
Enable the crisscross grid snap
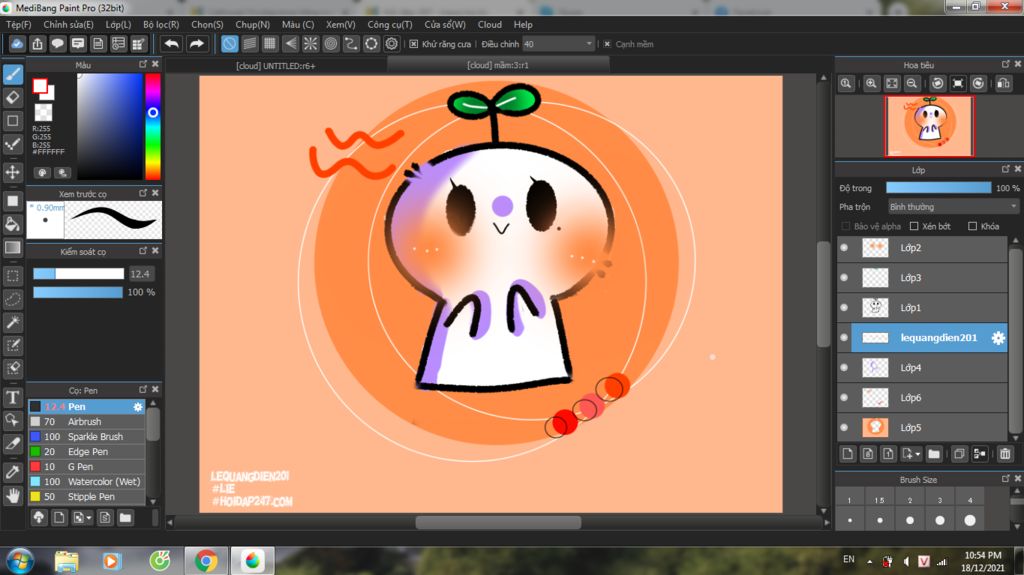[x=270, y=44]
